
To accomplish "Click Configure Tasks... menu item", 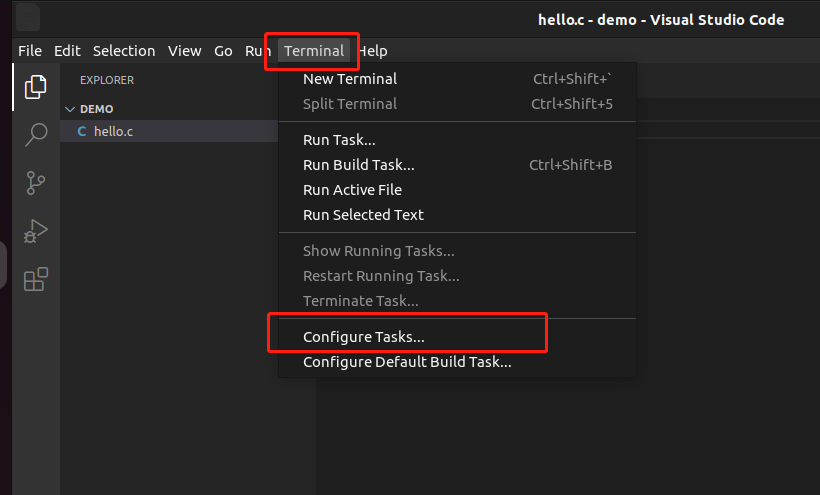I will tap(363, 337).
